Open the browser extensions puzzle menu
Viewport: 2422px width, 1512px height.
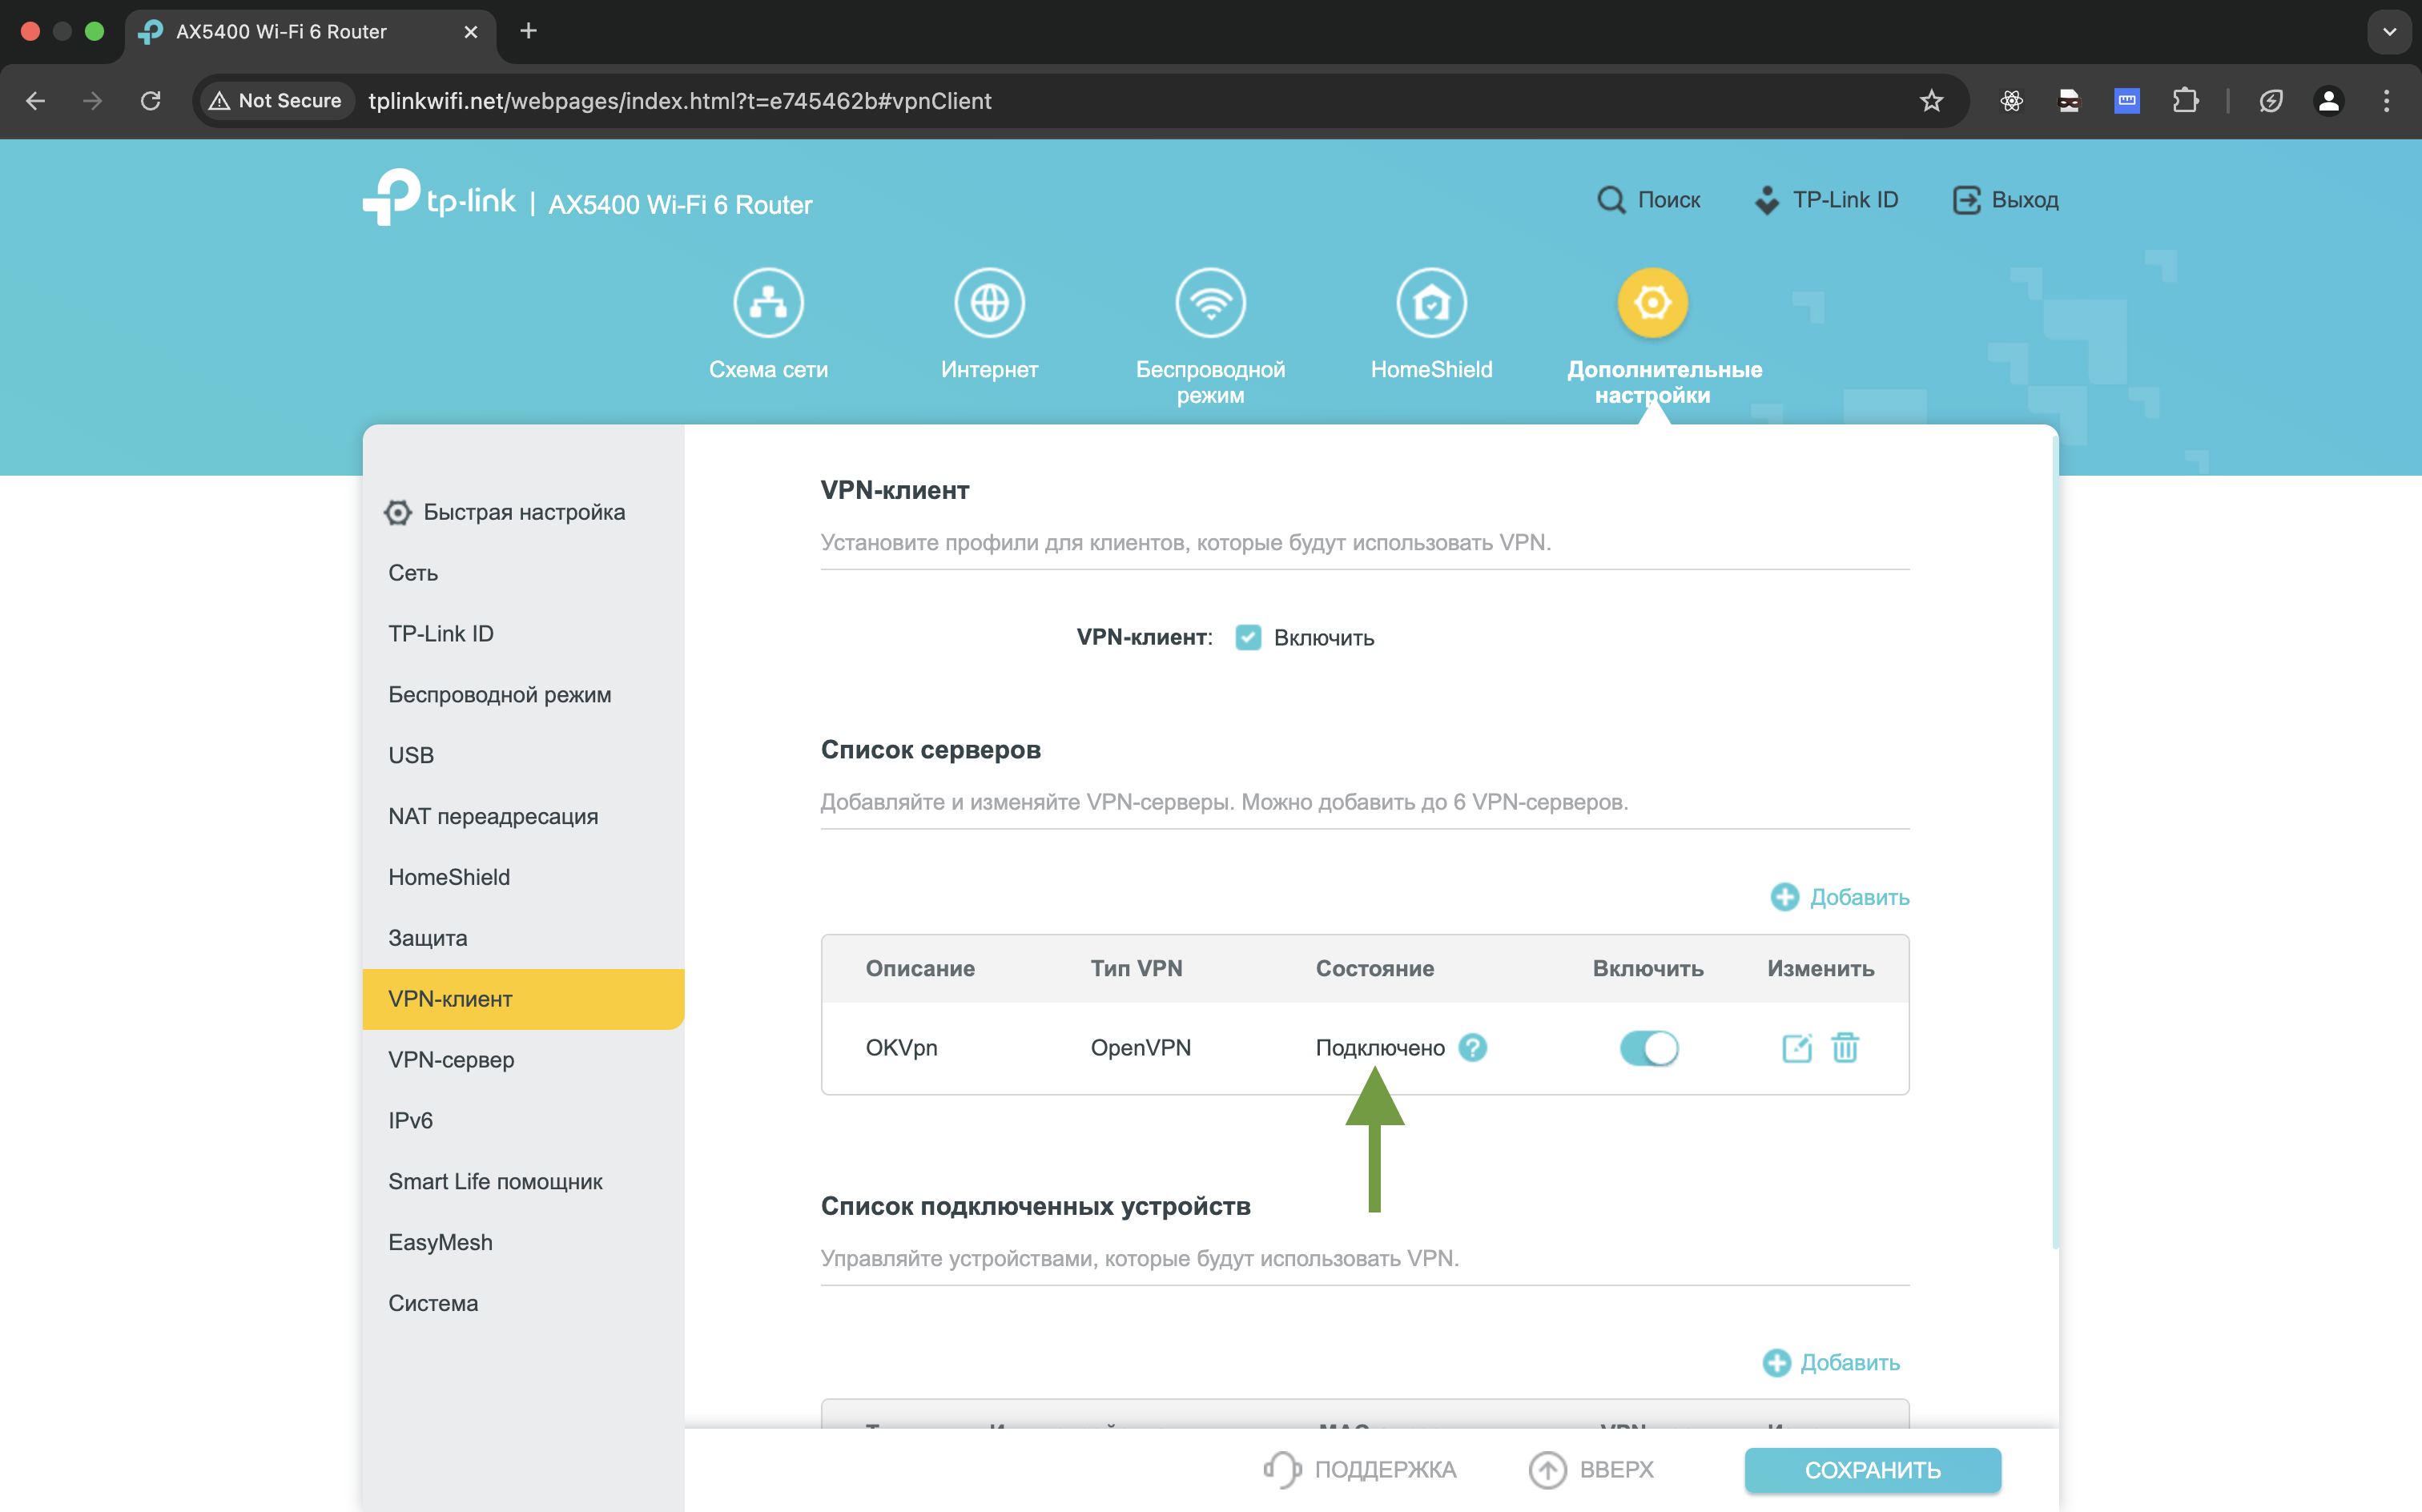tap(2185, 101)
